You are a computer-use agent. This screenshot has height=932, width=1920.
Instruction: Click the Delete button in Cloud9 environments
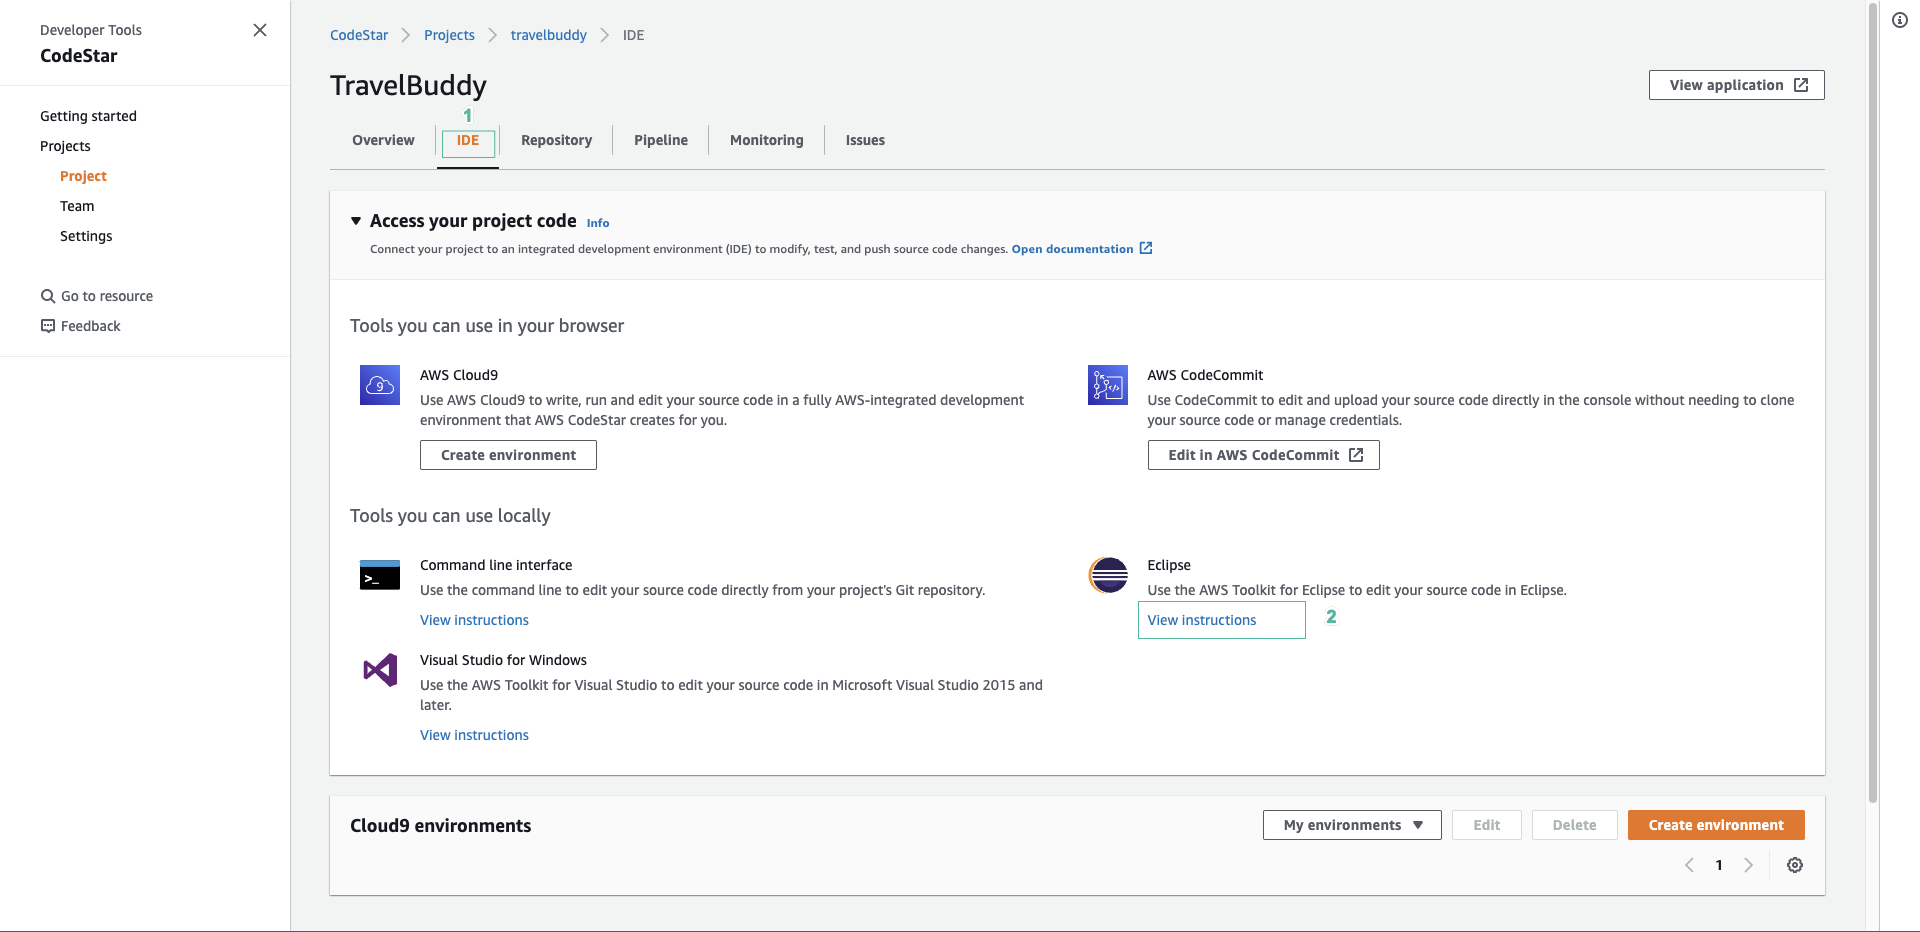[1575, 825]
